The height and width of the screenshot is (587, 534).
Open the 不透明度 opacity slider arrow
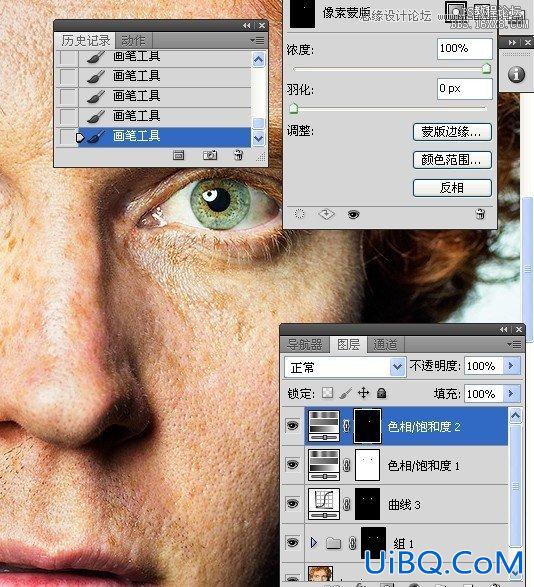[511, 365]
